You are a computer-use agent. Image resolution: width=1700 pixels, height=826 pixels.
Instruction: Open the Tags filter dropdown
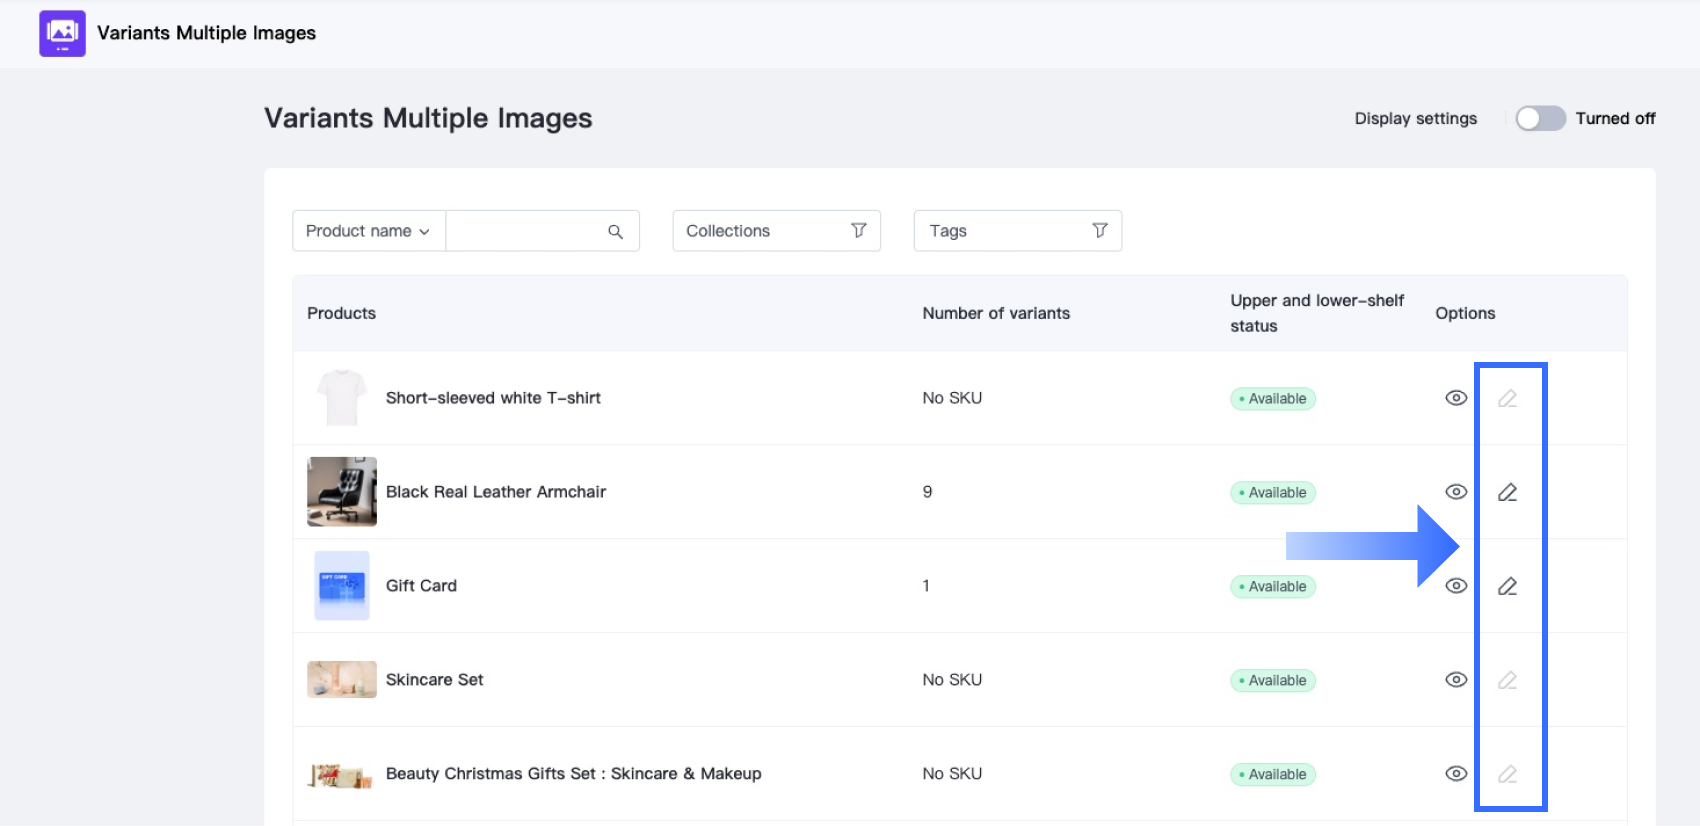(x=1017, y=231)
